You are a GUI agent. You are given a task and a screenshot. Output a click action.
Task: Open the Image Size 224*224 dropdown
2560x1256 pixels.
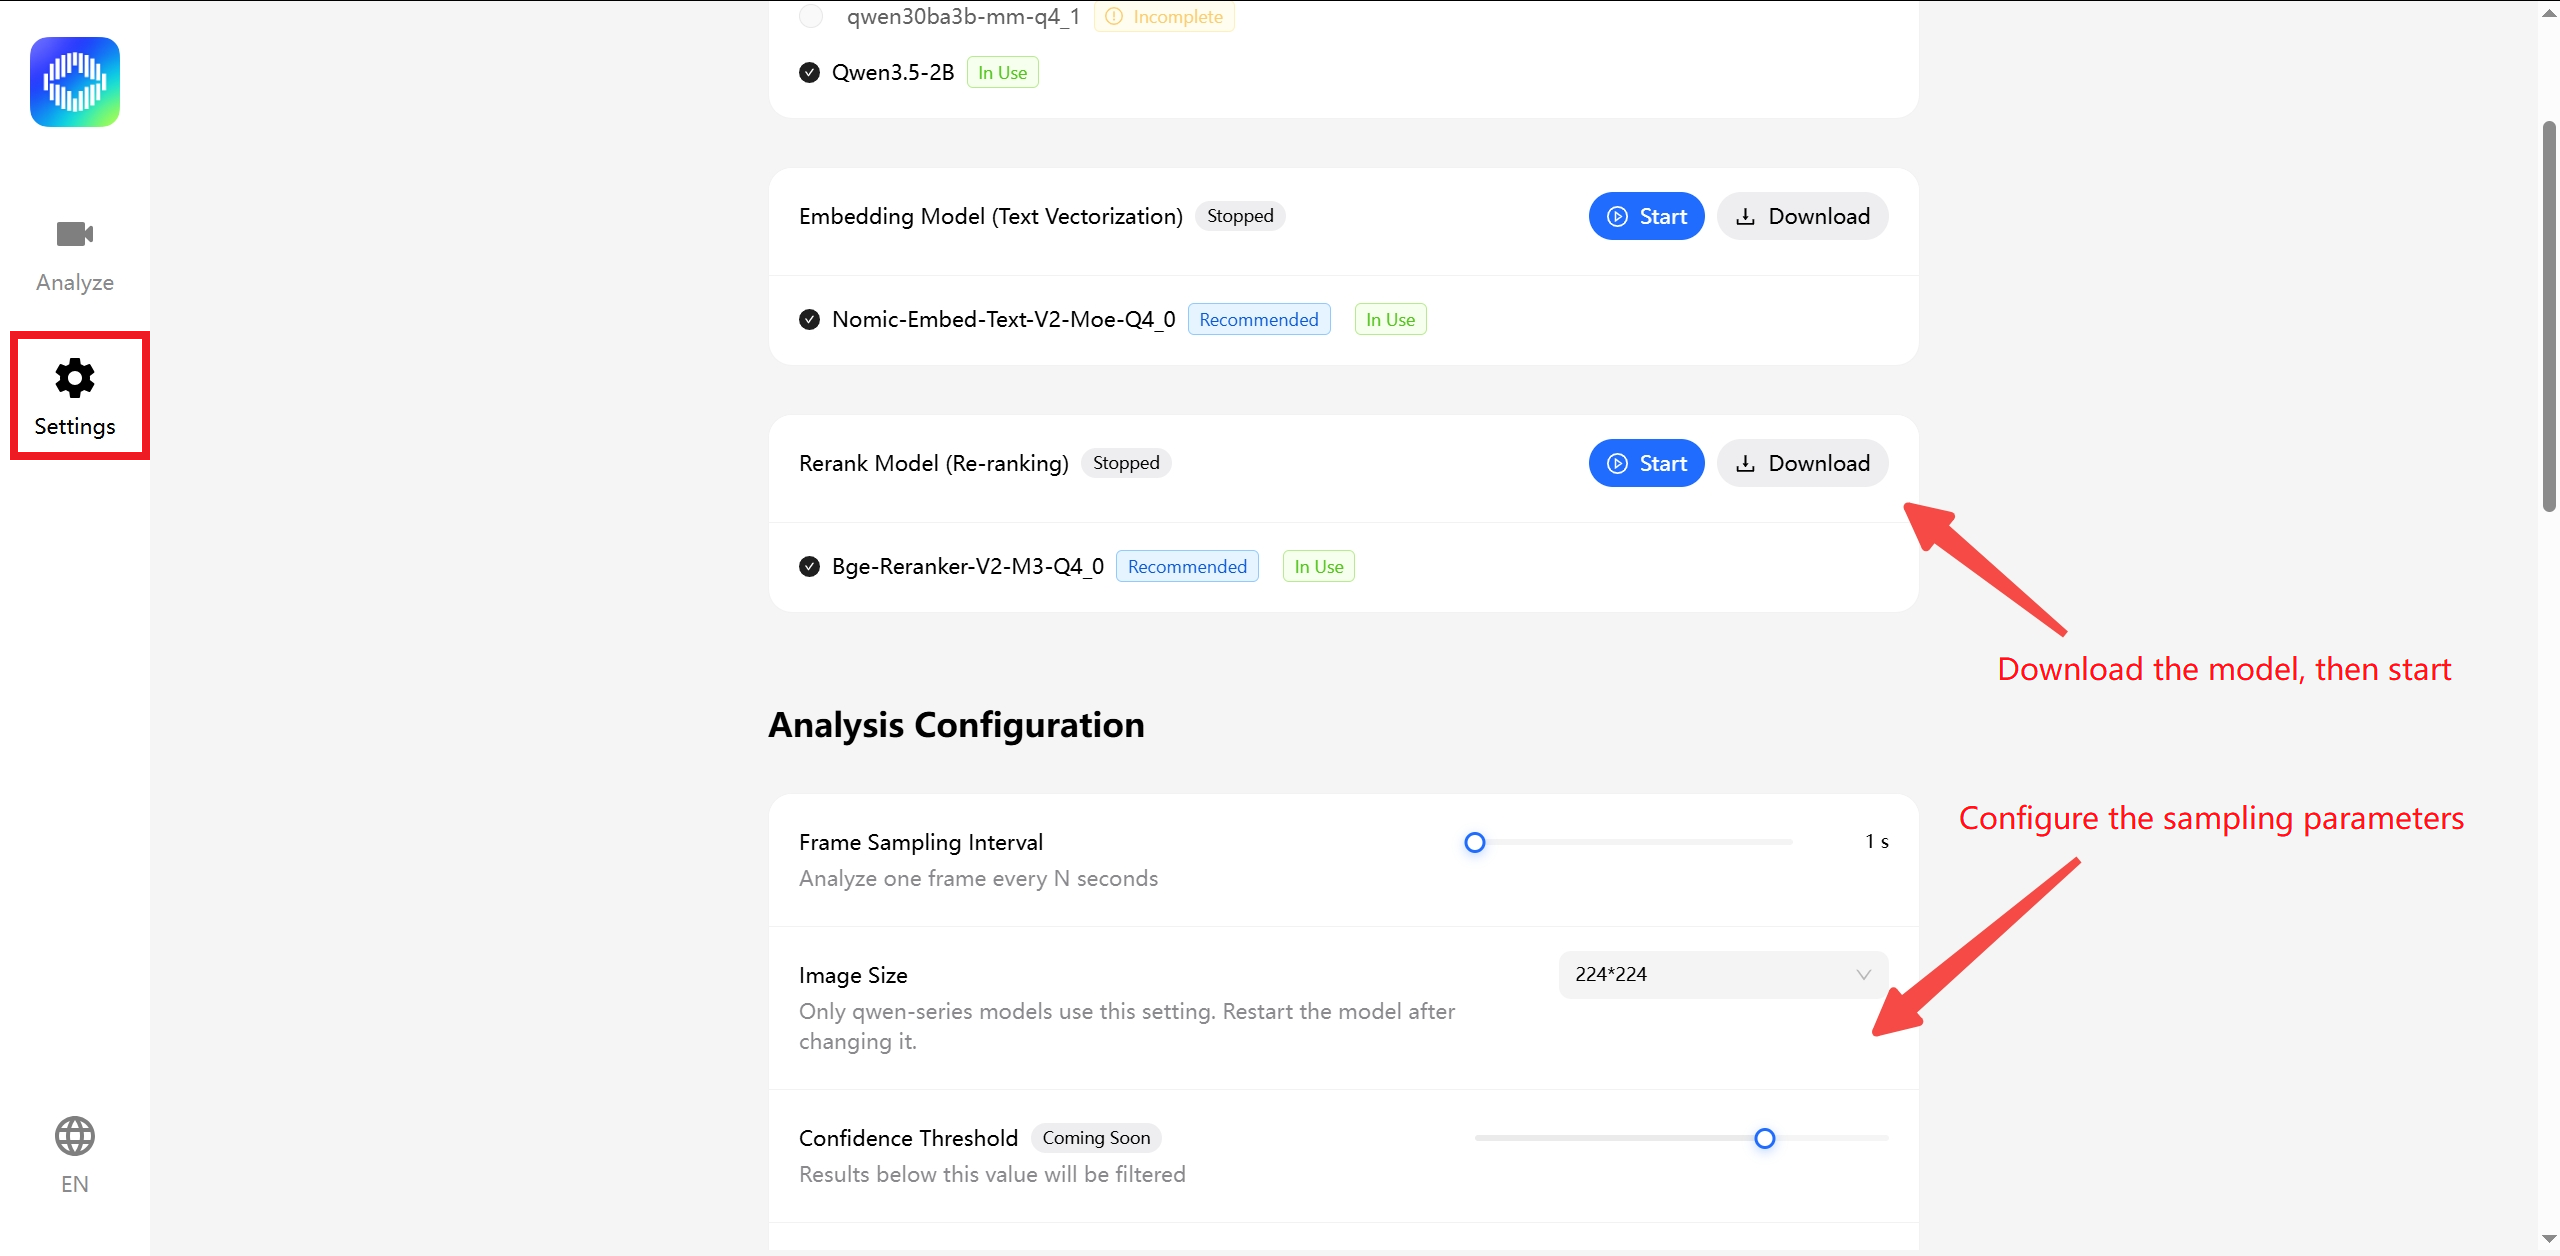point(1723,974)
